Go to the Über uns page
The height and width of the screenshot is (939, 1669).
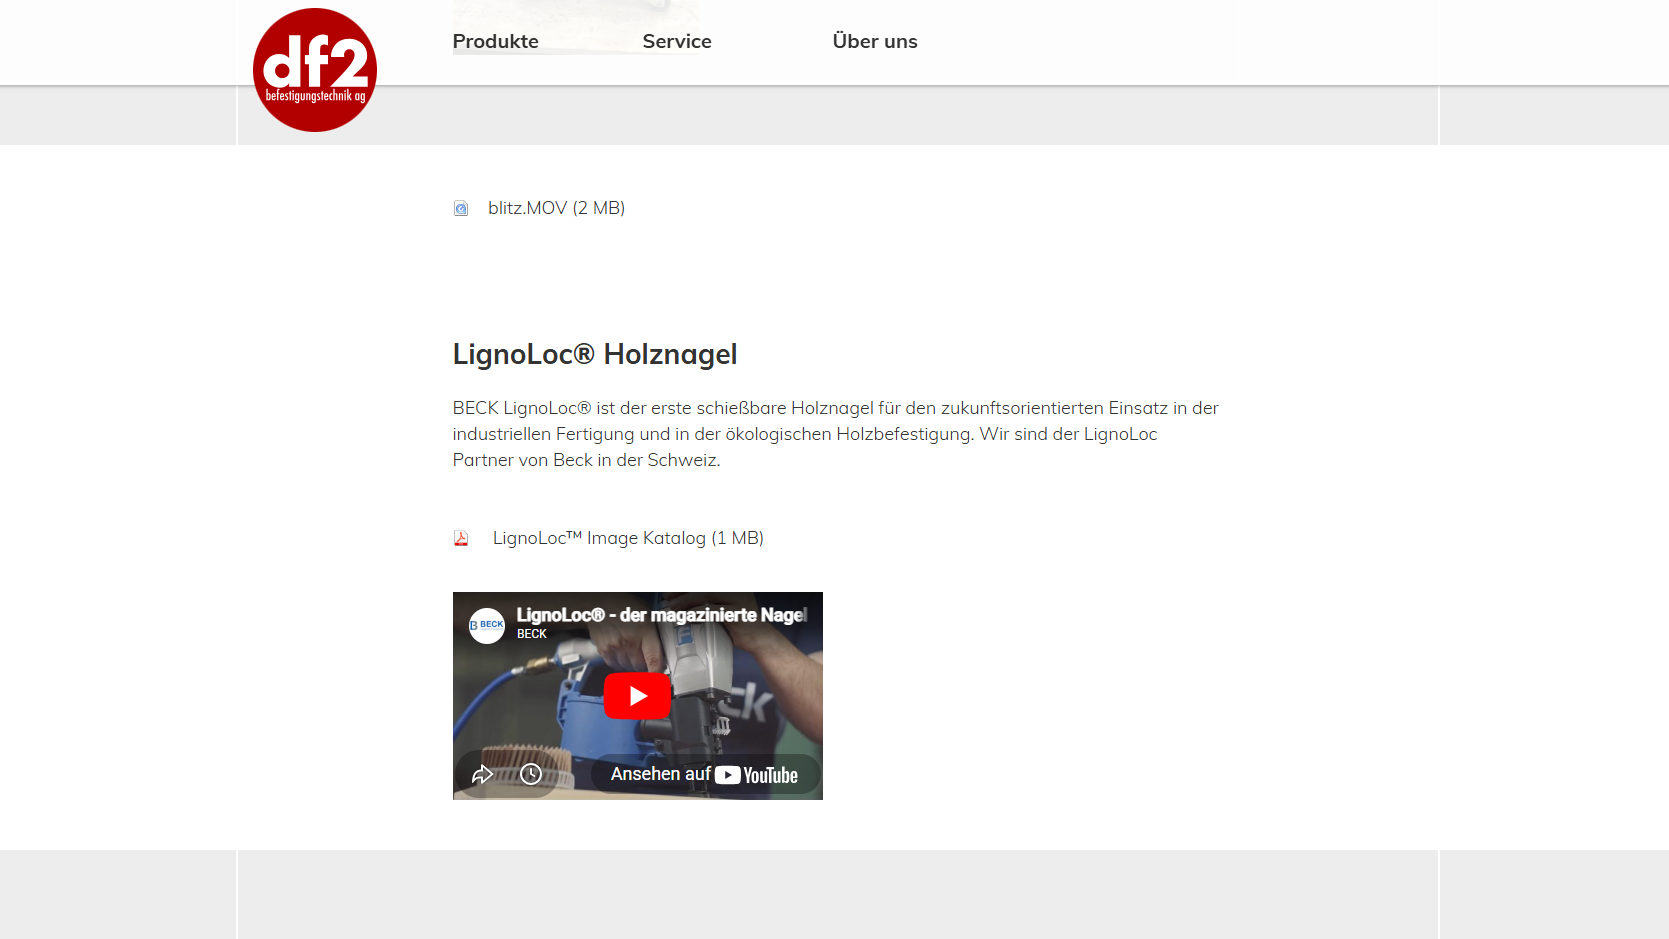click(x=875, y=41)
